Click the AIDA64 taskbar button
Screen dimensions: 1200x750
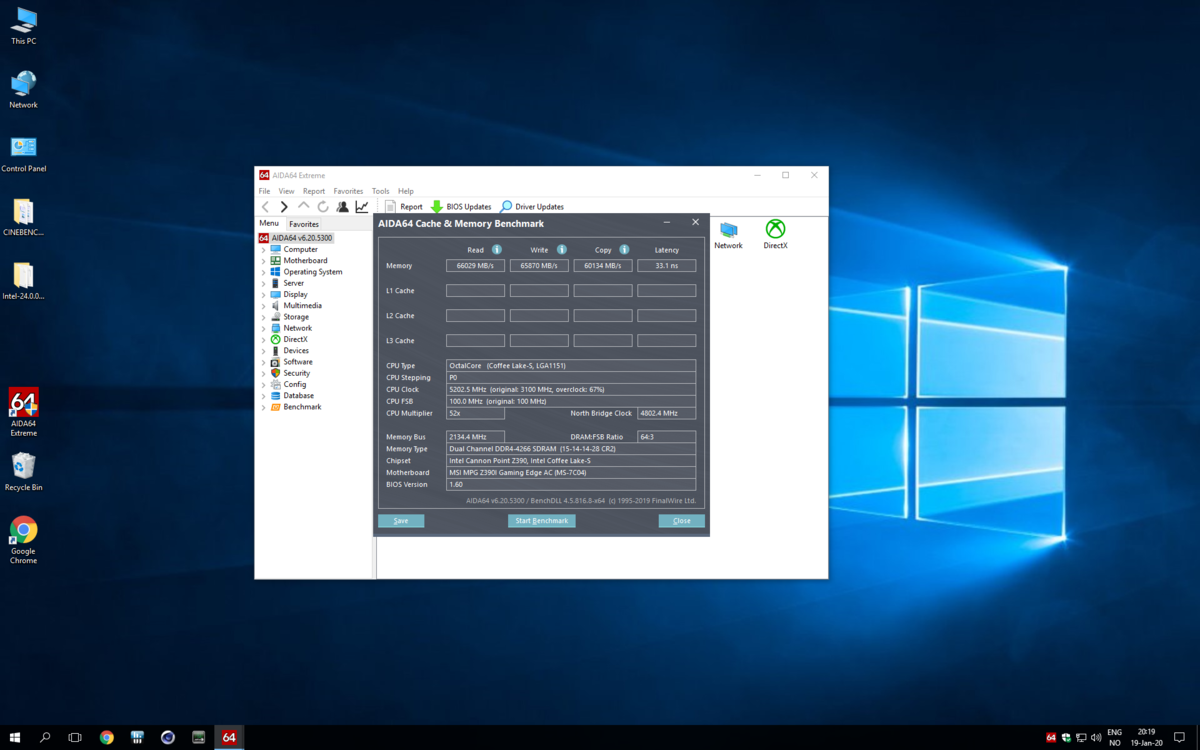pos(229,737)
